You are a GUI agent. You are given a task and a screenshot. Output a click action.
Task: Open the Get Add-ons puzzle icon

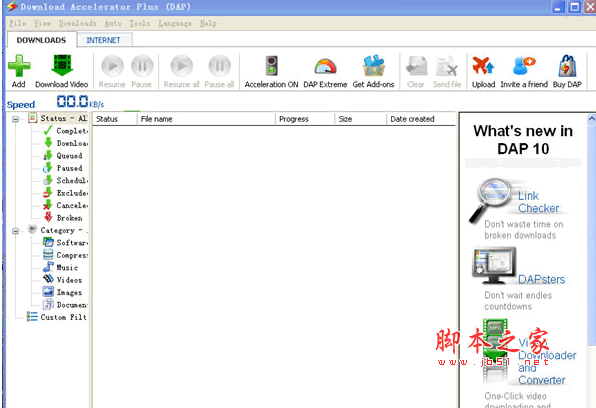[x=374, y=66]
